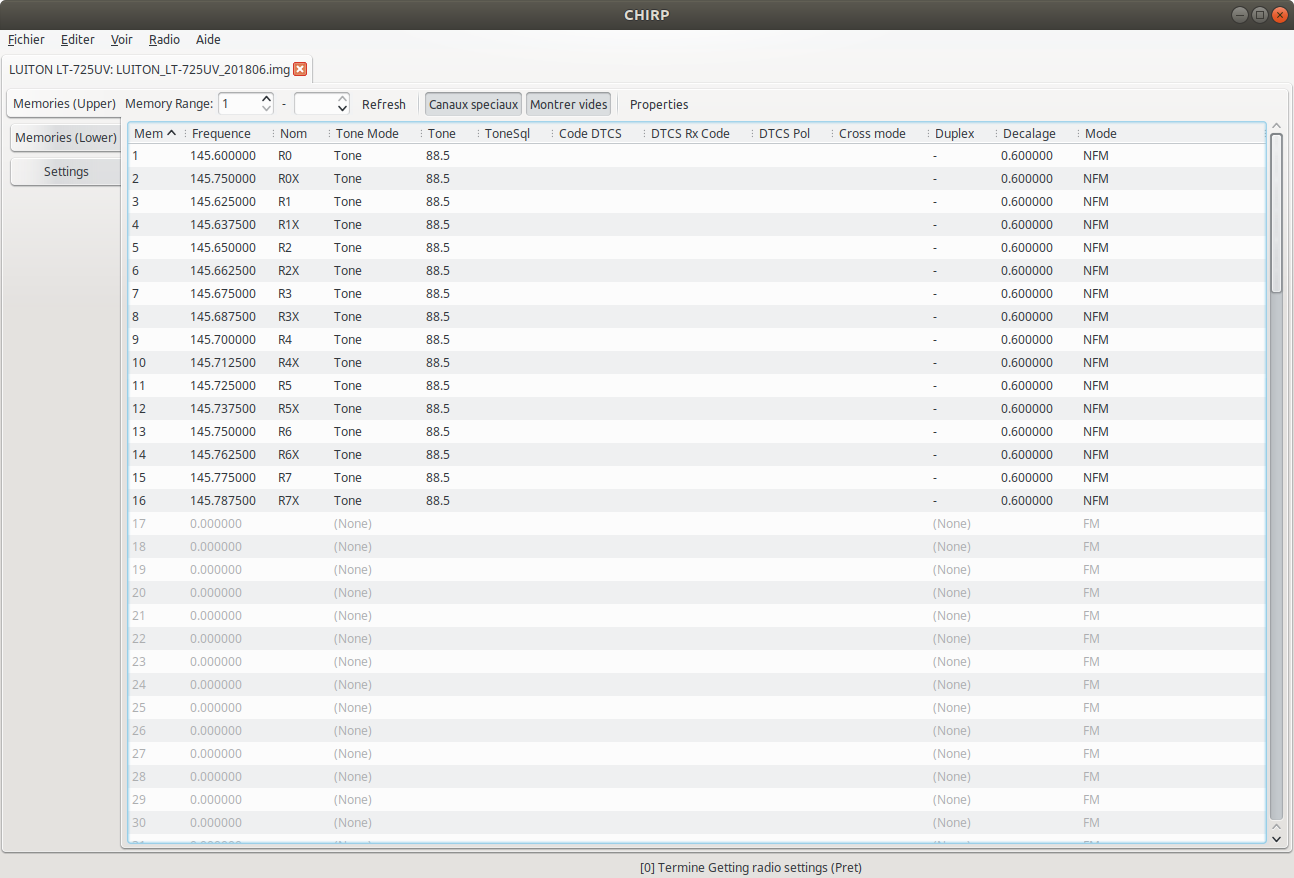
Task: Click Tone Mode cell of row R4X
Action: pyautogui.click(x=374, y=362)
